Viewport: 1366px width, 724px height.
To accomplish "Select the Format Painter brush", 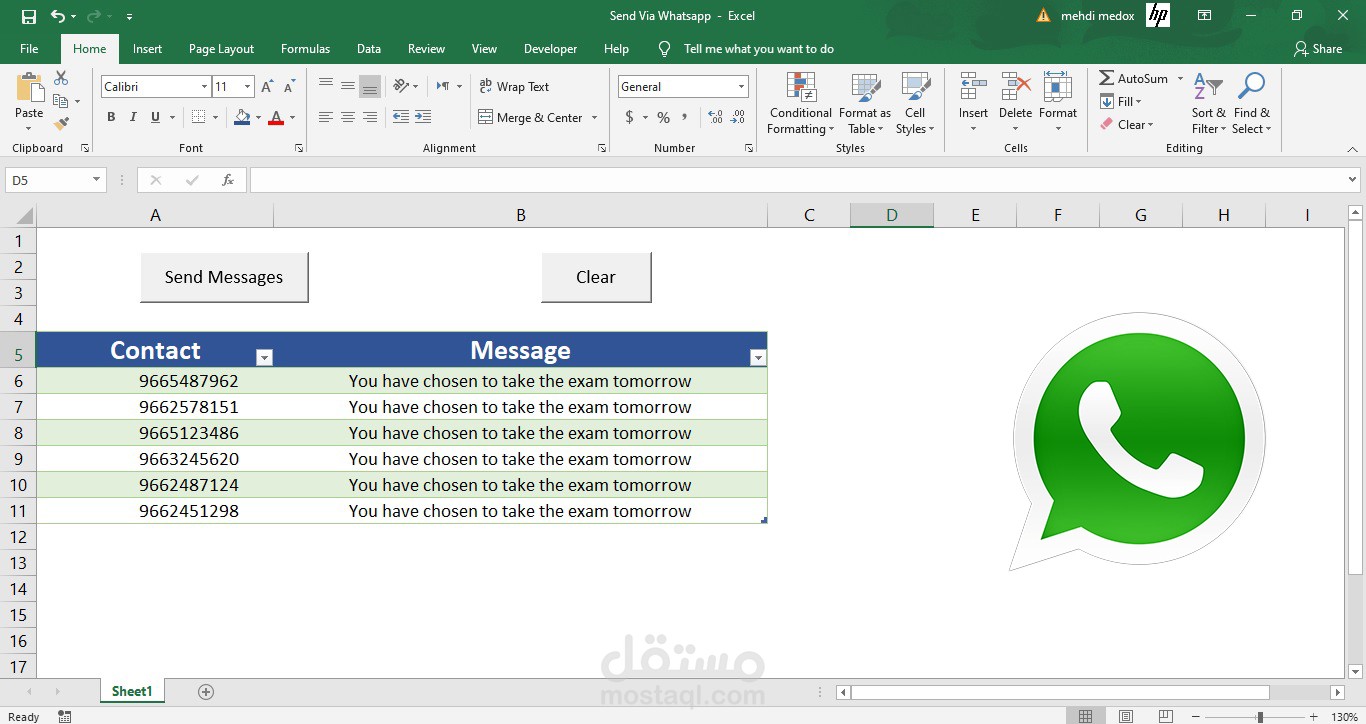I will tap(61, 124).
